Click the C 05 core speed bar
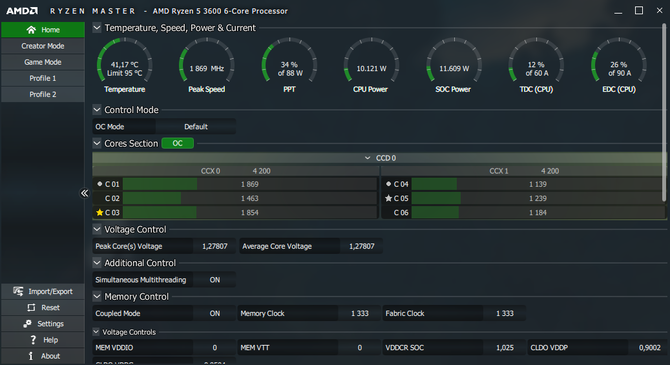 tap(538, 198)
